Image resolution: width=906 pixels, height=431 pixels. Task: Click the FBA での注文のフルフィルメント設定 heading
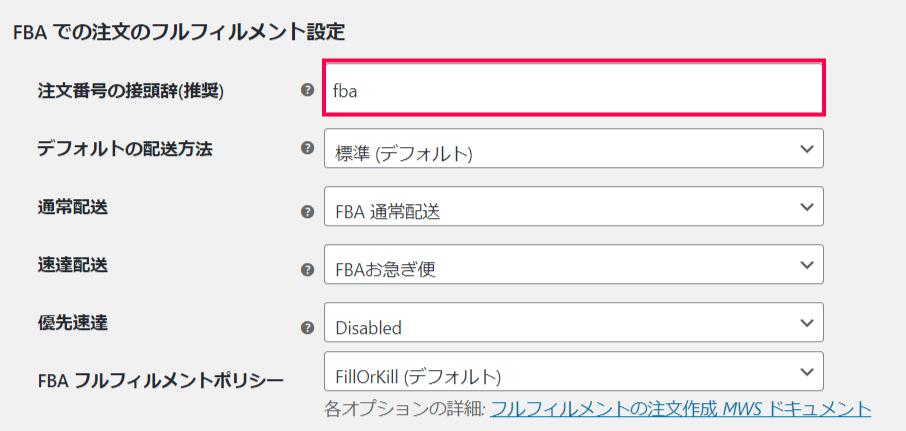pyautogui.click(x=179, y=32)
